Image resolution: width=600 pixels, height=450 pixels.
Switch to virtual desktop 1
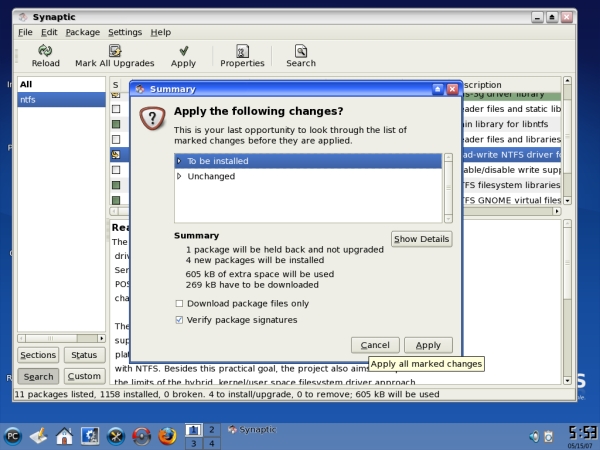194,430
